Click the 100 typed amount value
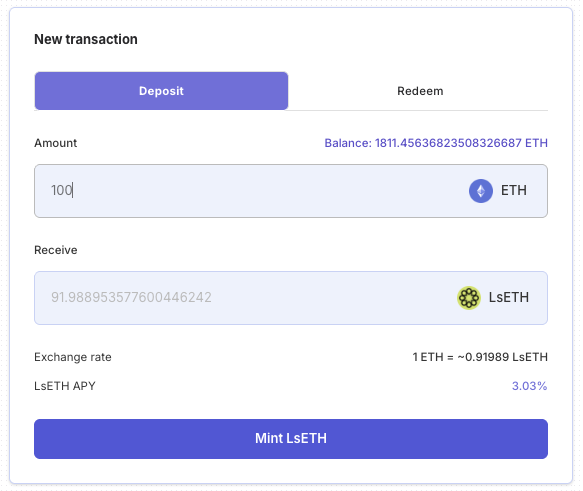 [x=62, y=190]
